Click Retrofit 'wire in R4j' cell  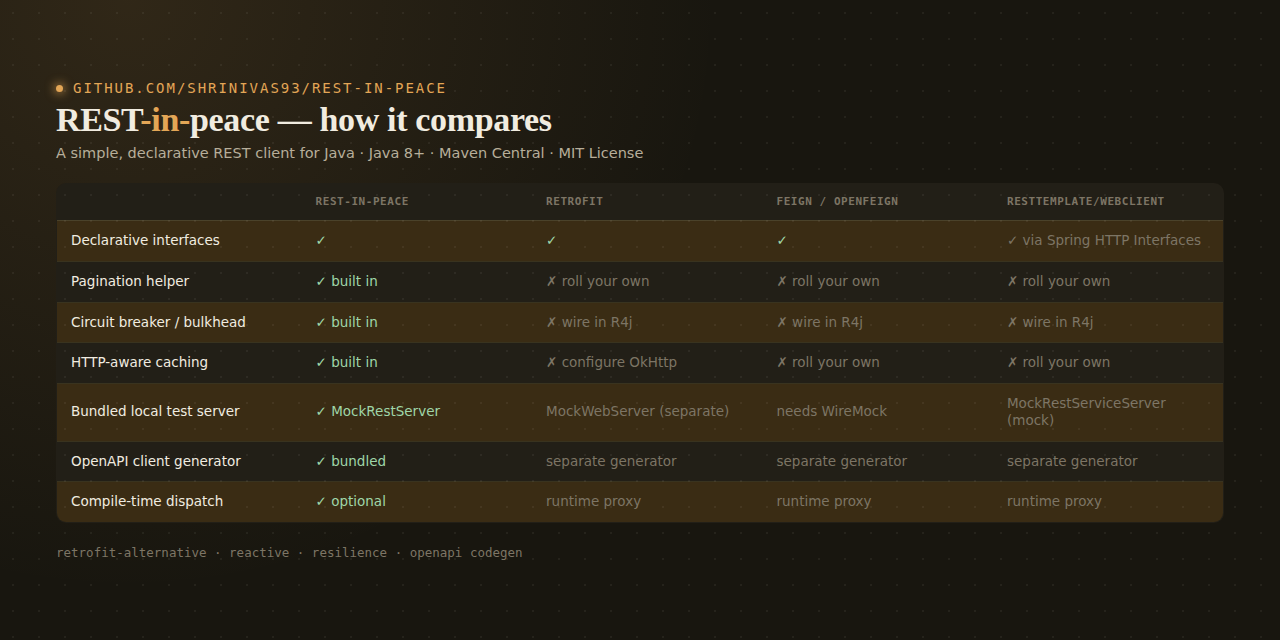(589, 322)
